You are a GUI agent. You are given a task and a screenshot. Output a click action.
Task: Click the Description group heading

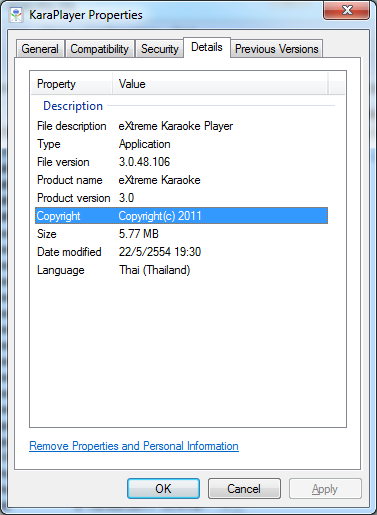[73, 106]
